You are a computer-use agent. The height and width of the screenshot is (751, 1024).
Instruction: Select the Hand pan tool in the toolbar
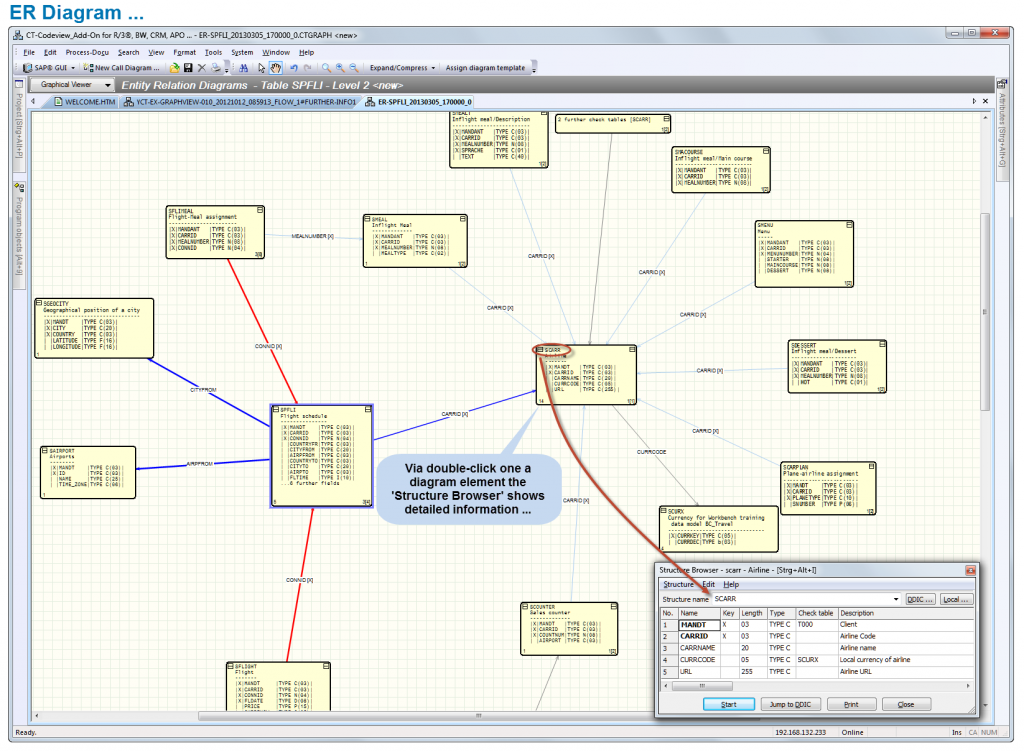click(276, 68)
